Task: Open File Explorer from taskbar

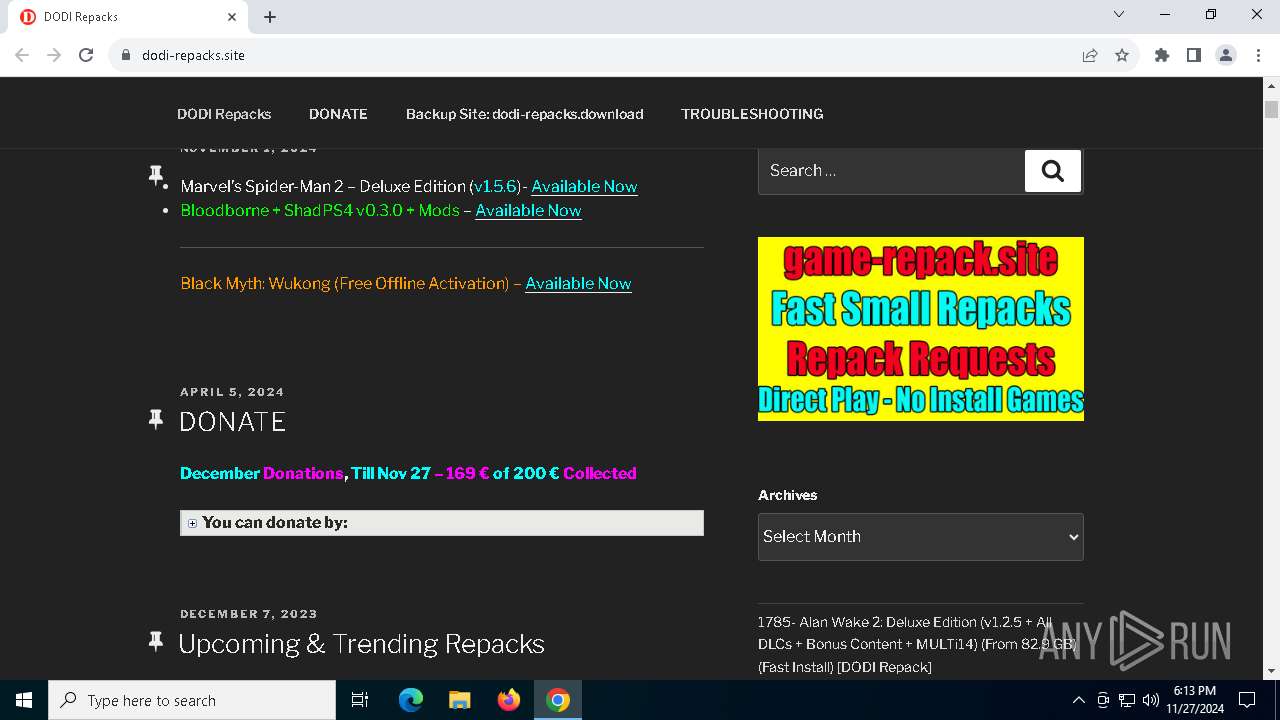Action: (x=459, y=700)
